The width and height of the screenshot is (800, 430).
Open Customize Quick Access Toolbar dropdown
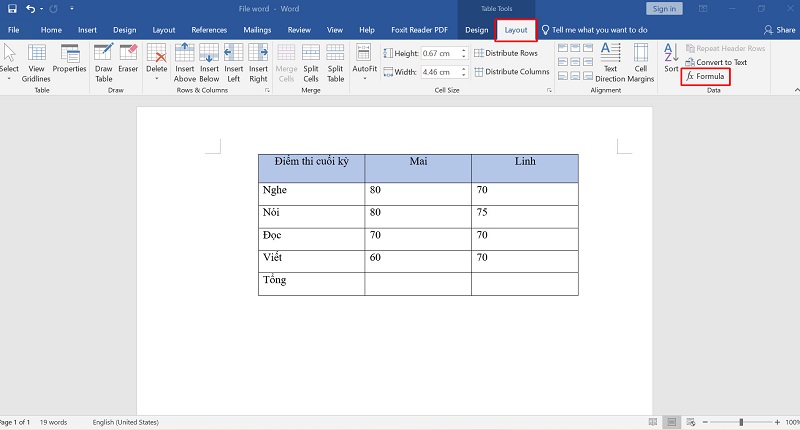coord(72,9)
